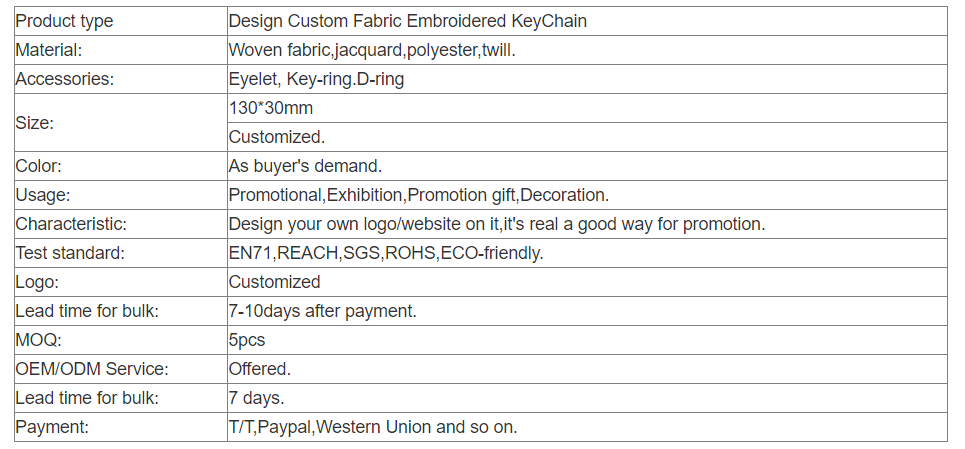The image size is (965, 449).
Task: Select the Product type label cell
Action: 121,21
